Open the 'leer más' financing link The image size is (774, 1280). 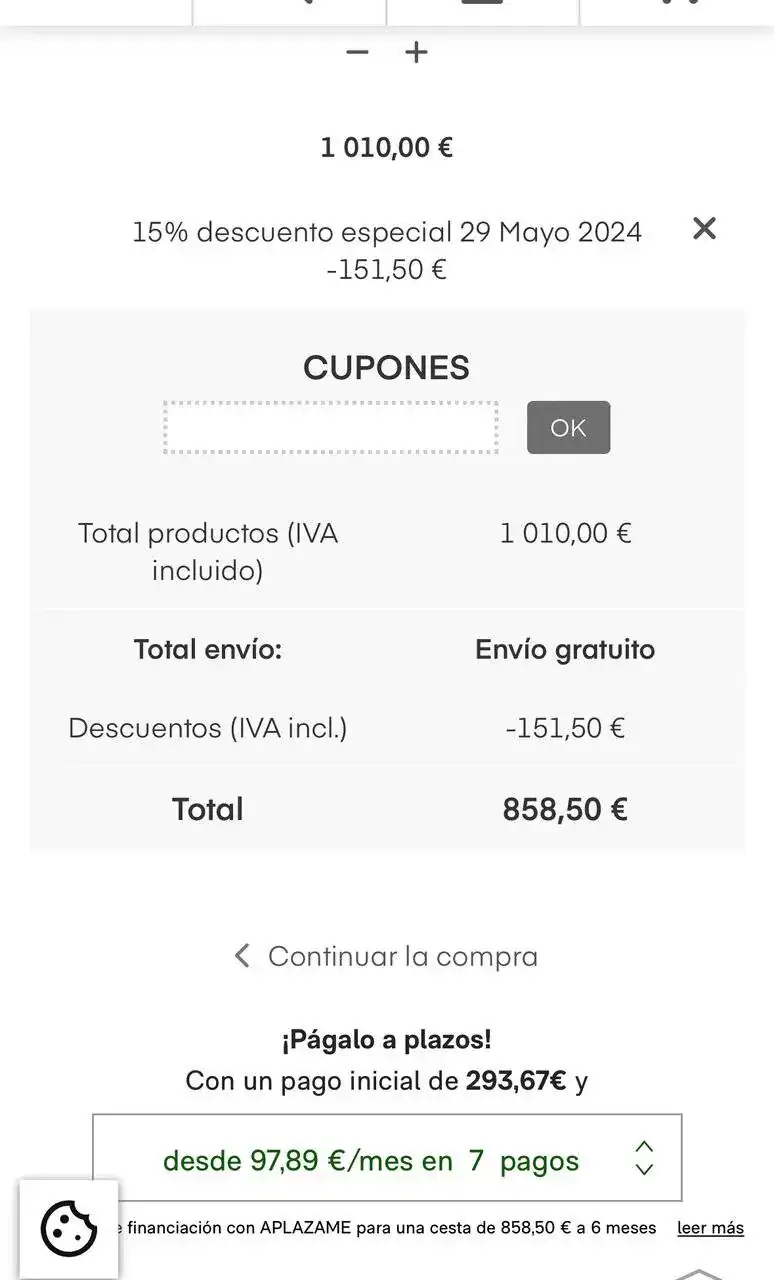click(x=710, y=1228)
